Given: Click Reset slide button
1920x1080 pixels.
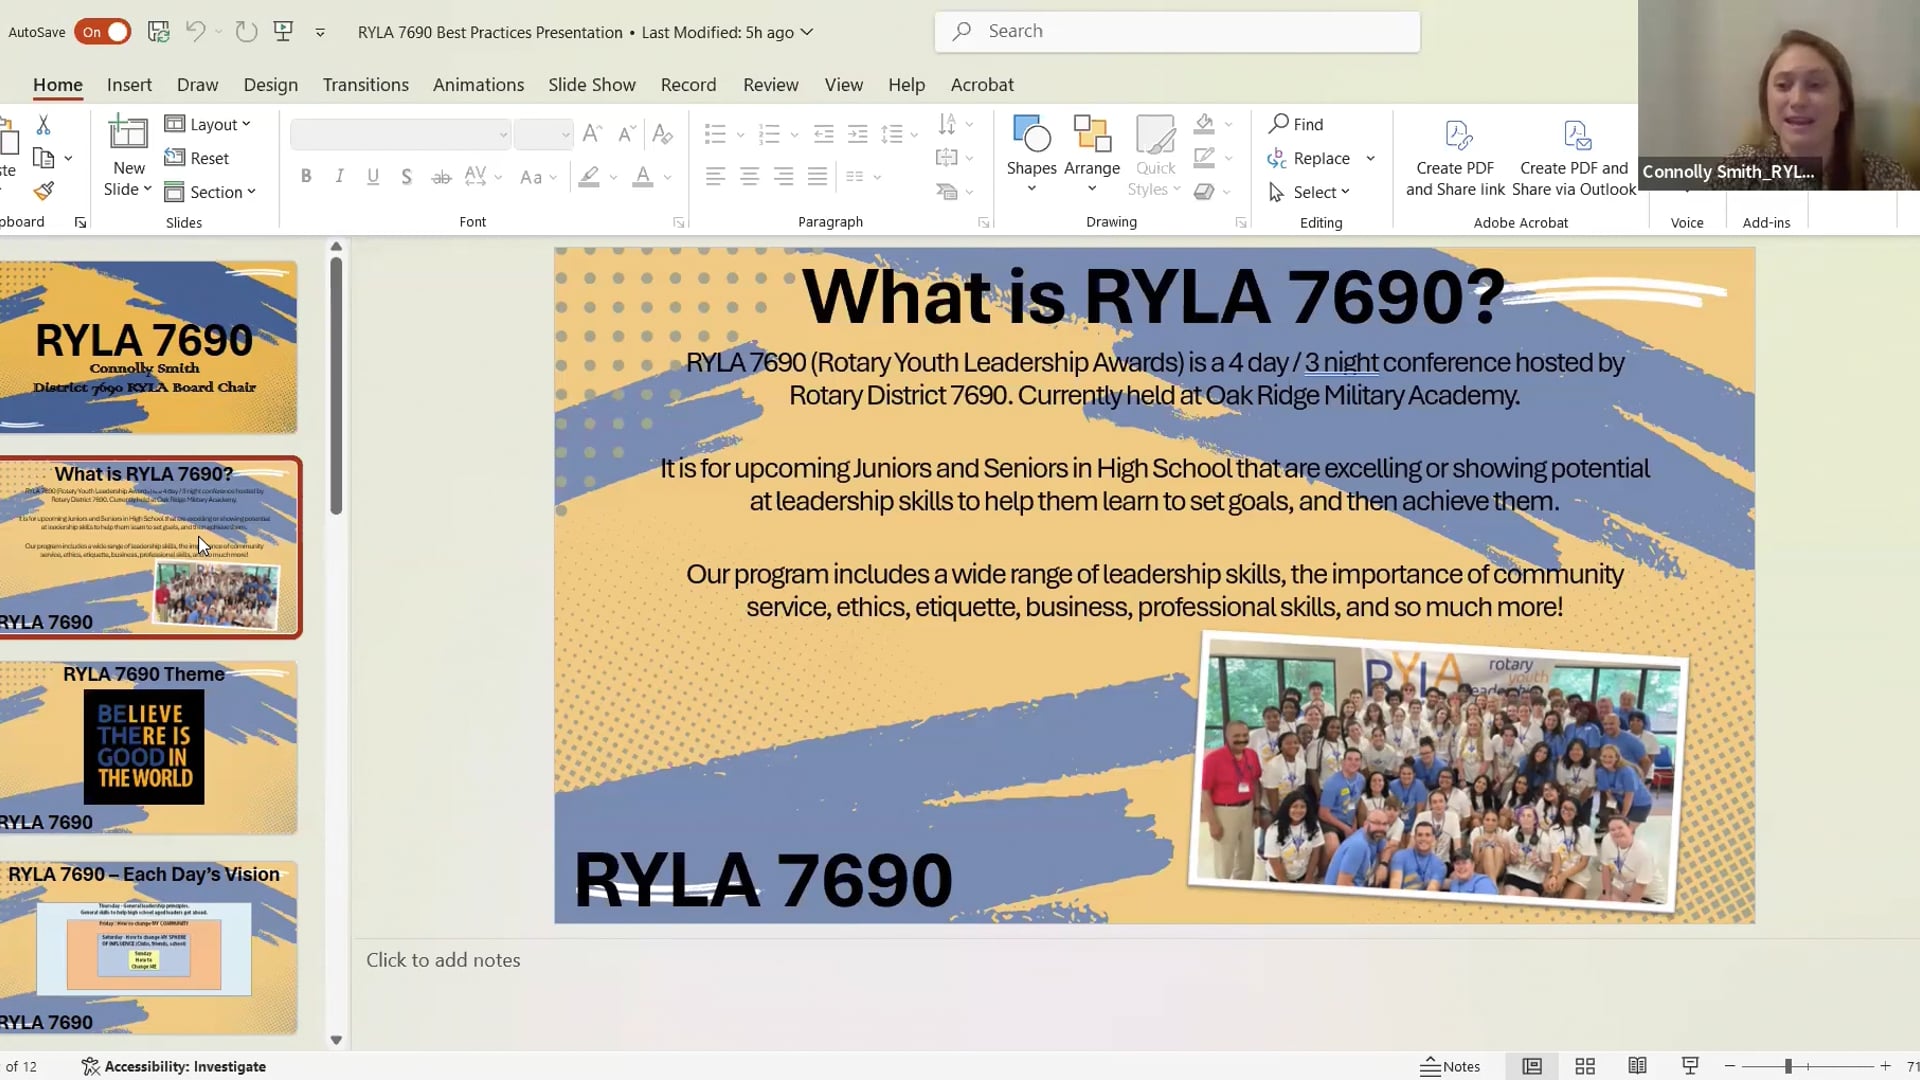Looking at the screenshot, I should click(197, 158).
